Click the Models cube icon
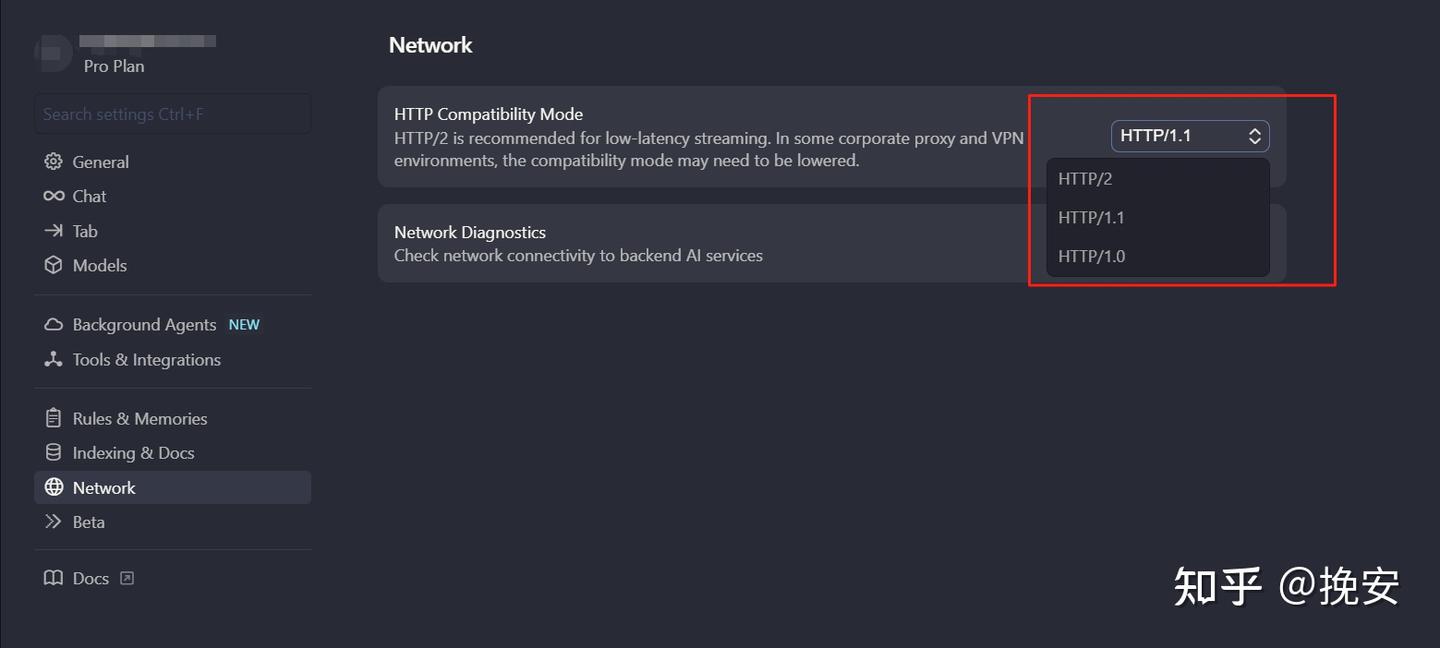The image size is (1440, 648). pyautogui.click(x=54, y=265)
